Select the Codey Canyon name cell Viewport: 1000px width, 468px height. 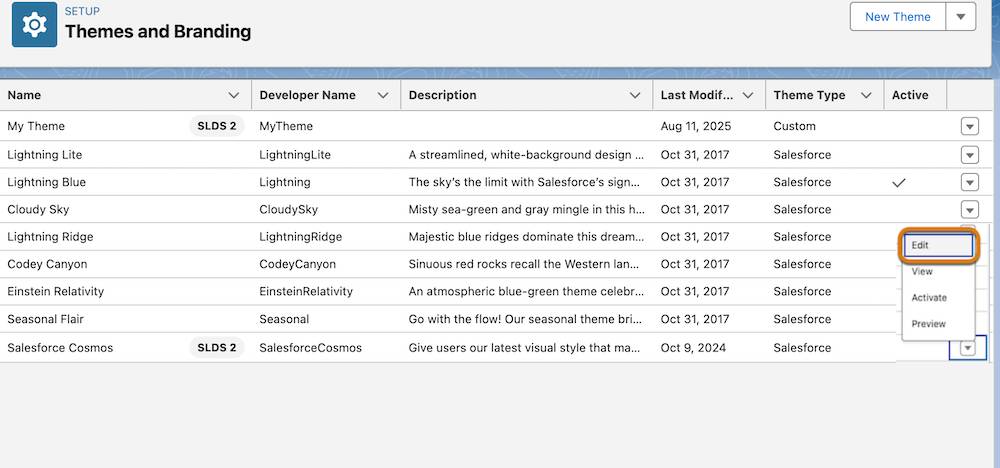click(125, 264)
